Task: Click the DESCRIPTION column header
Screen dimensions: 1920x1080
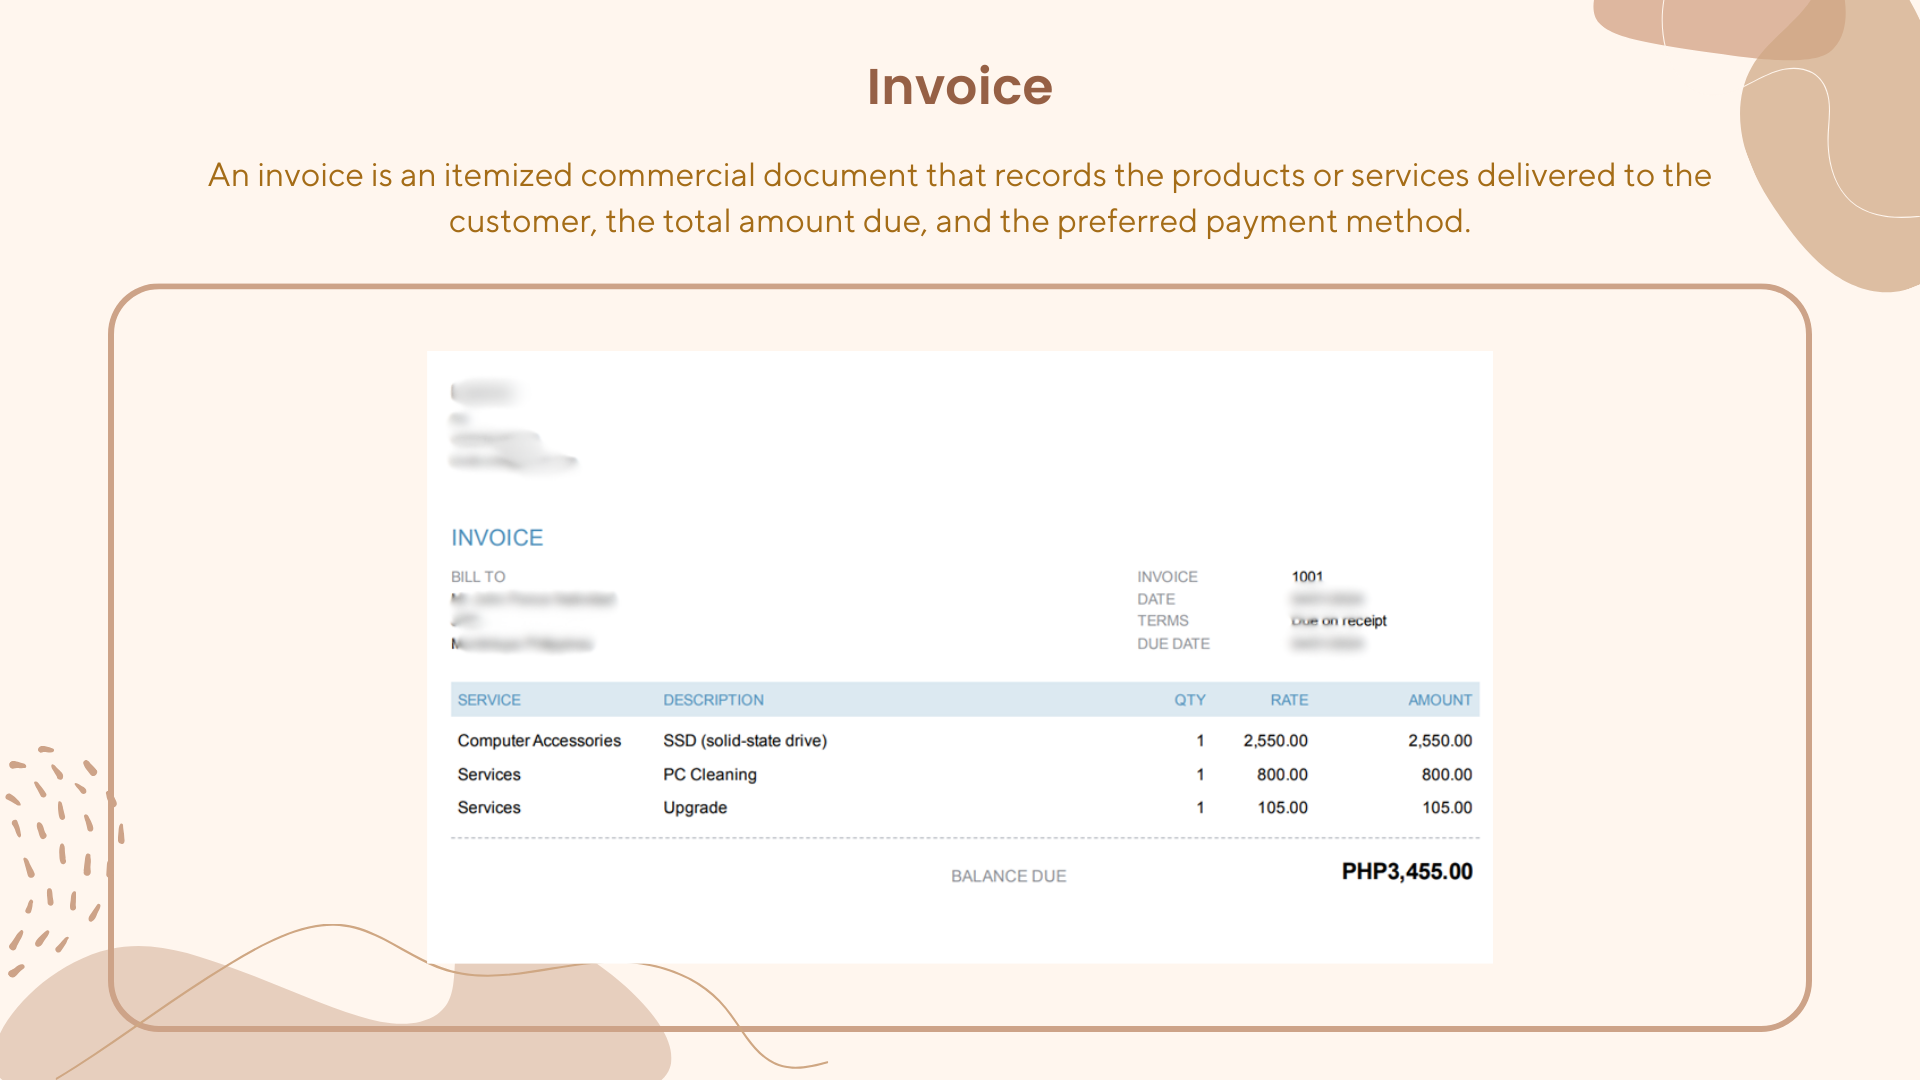Action: 713,700
